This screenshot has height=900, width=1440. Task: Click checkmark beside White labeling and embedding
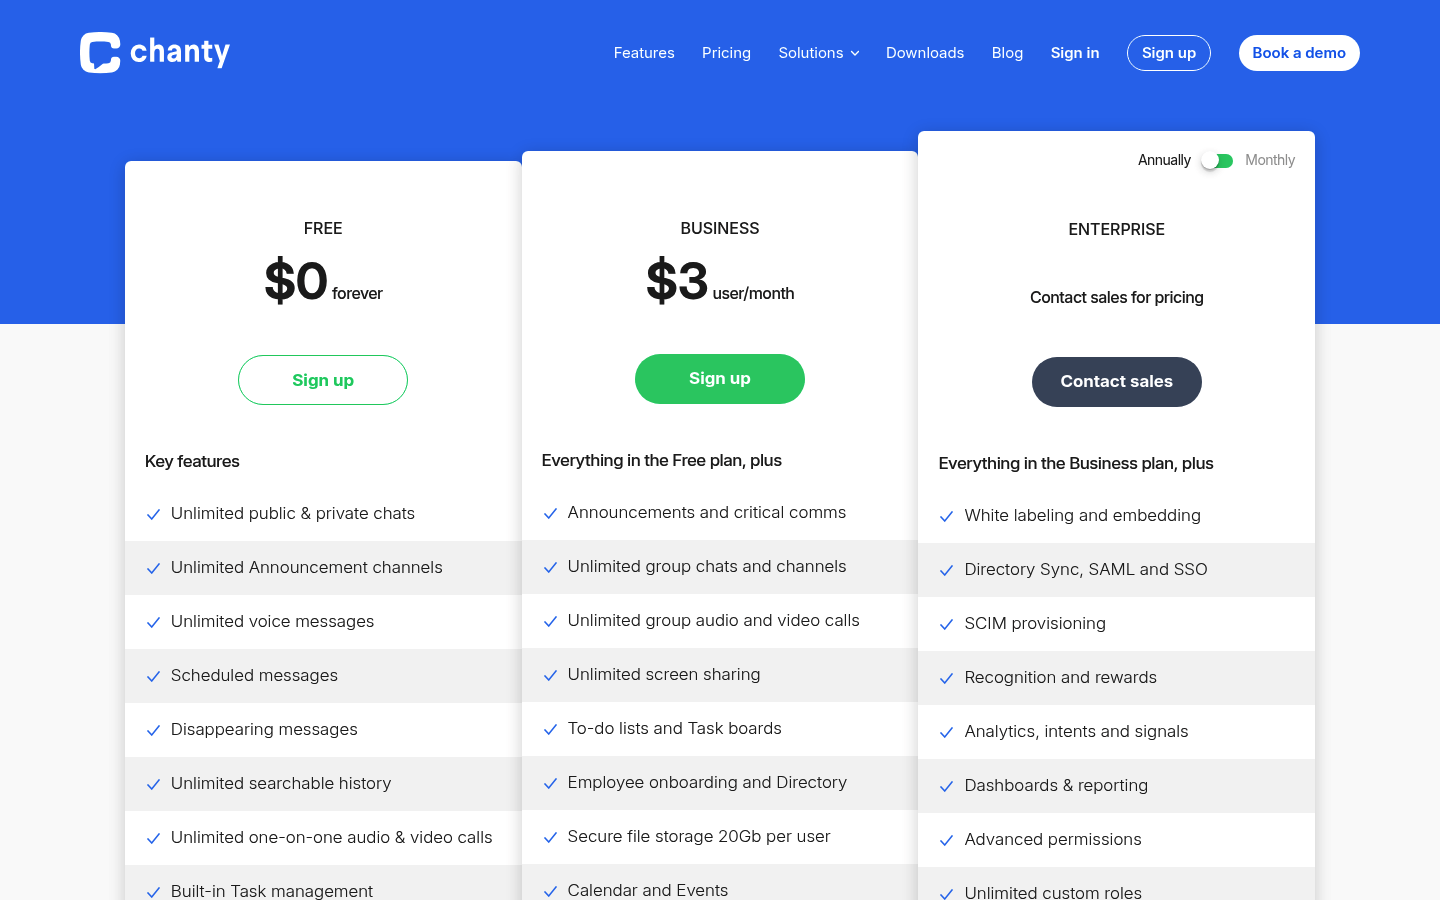coord(946,517)
